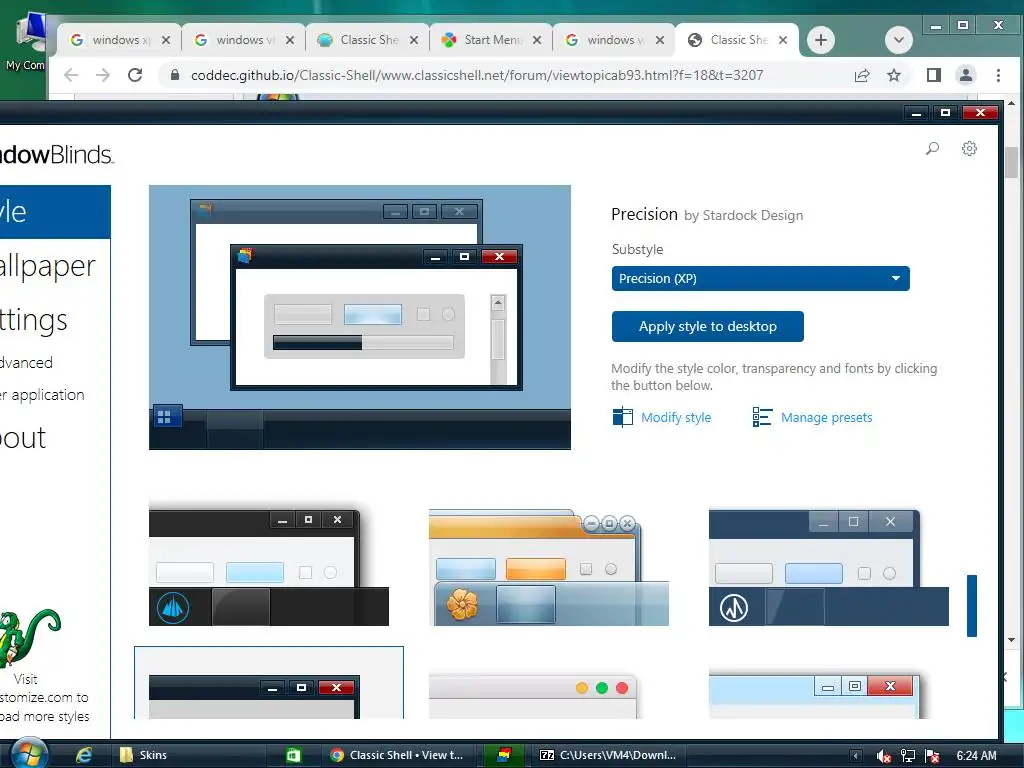Click the Manage presets link

(x=826, y=417)
